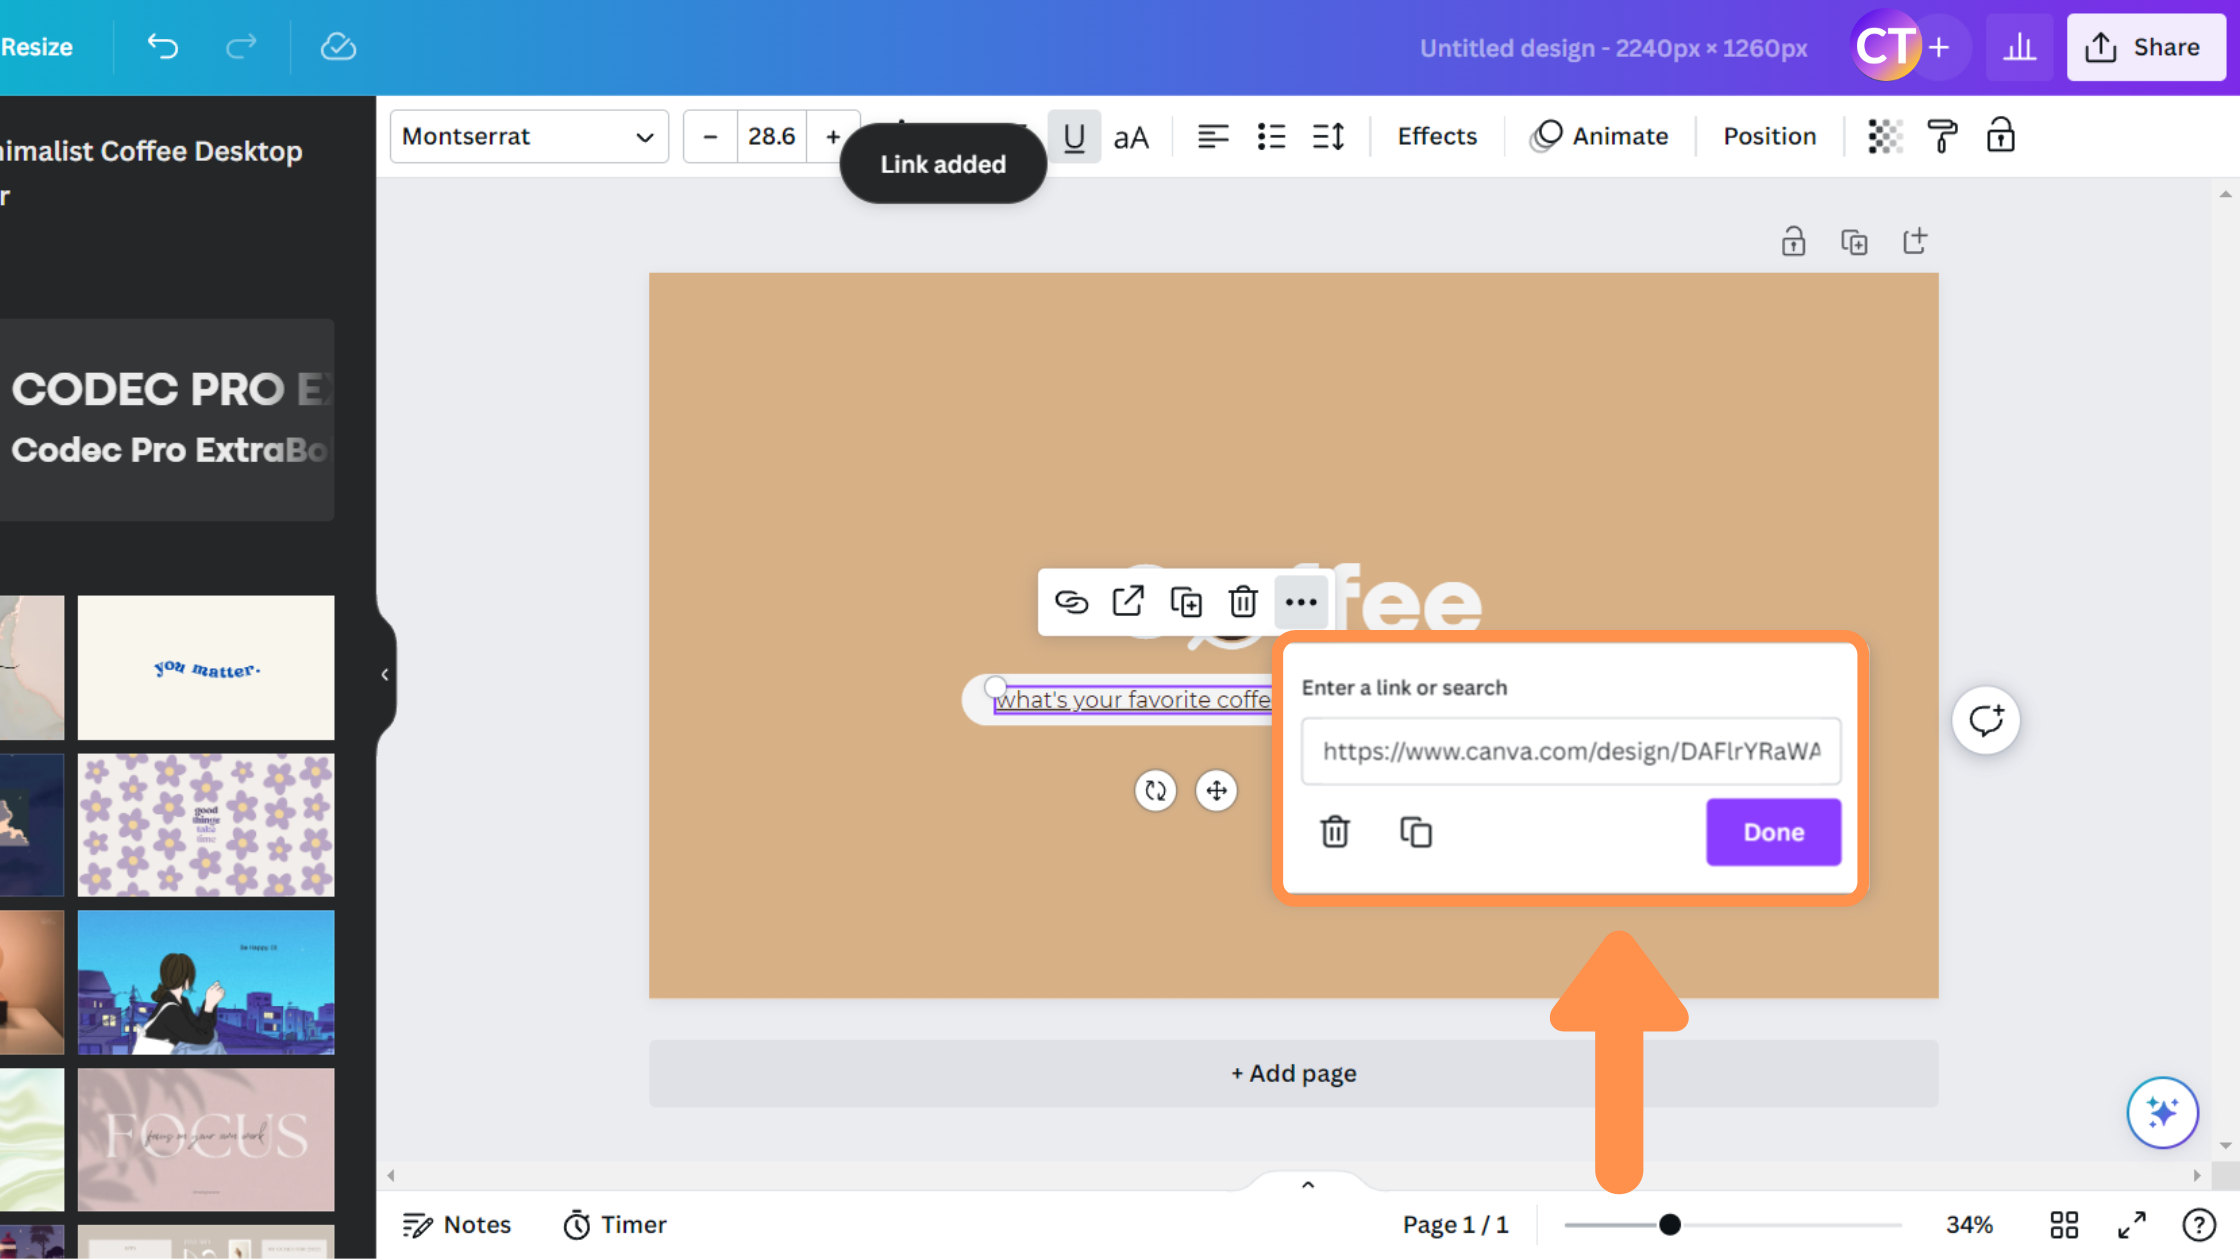Open link in new tab icon
This screenshot has height=1260, width=2240.
(x=1128, y=602)
